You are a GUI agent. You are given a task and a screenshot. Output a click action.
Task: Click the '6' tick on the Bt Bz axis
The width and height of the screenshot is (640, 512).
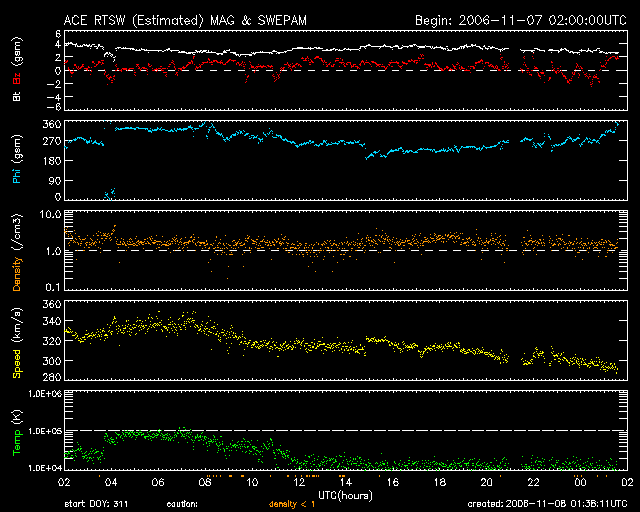point(58,33)
